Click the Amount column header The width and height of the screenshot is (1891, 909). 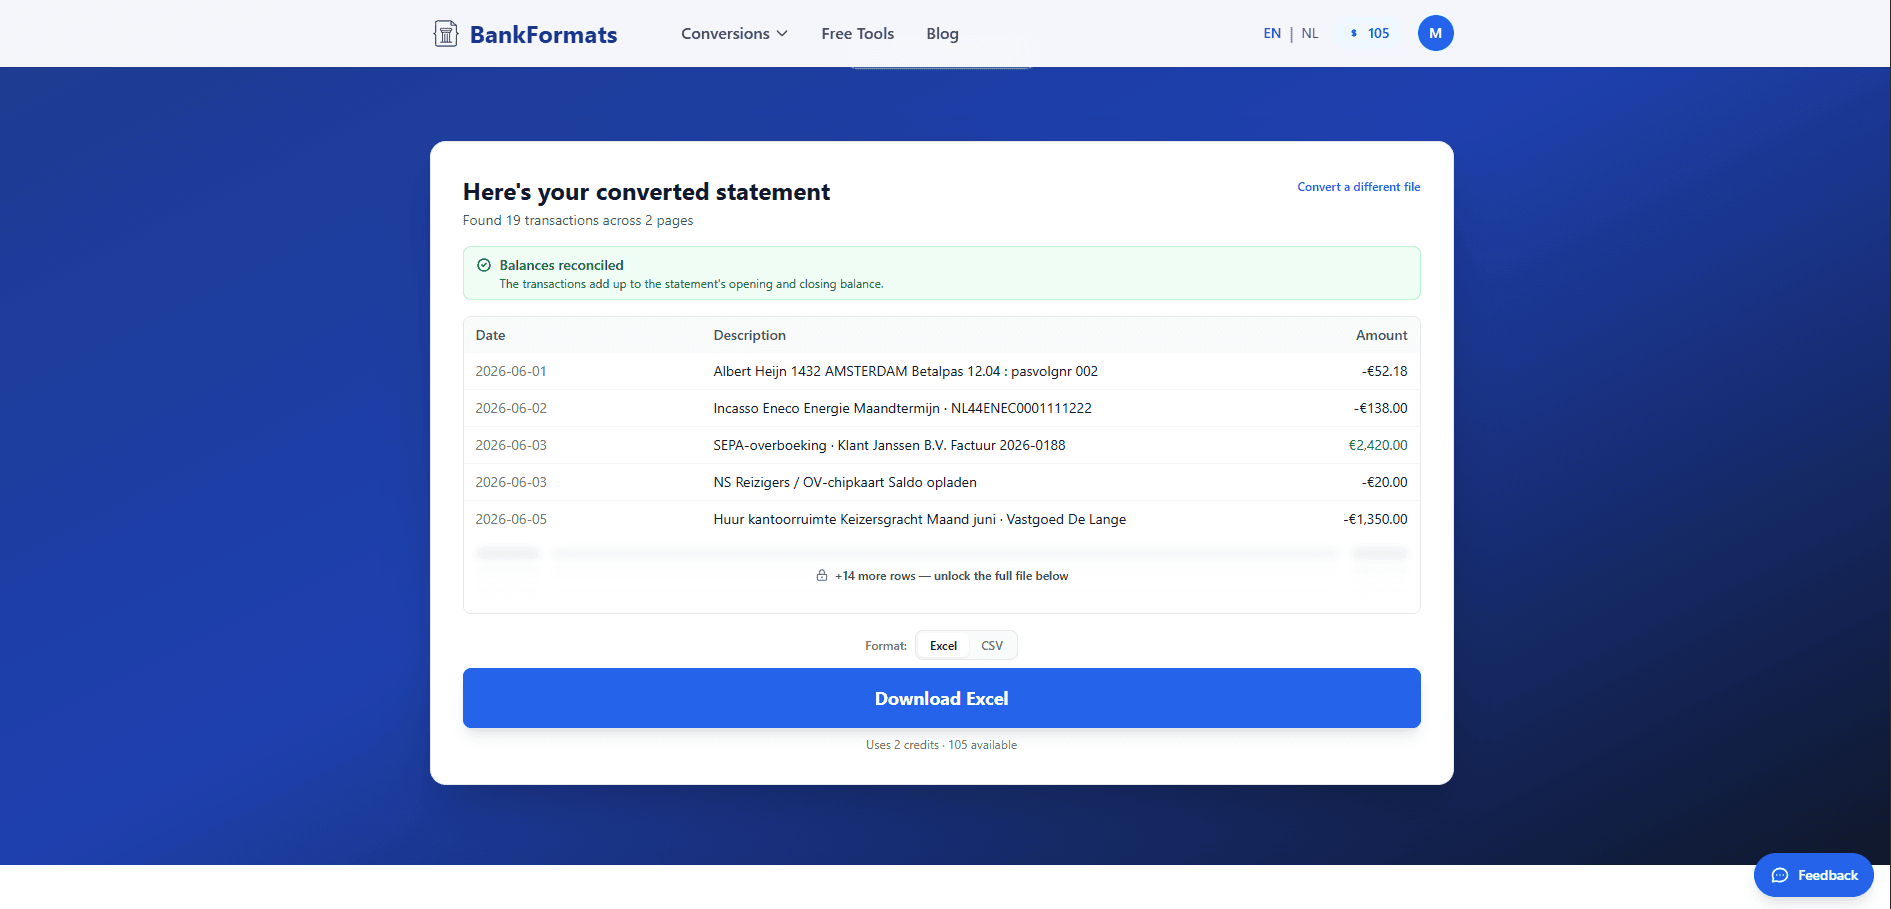point(1381,335)
